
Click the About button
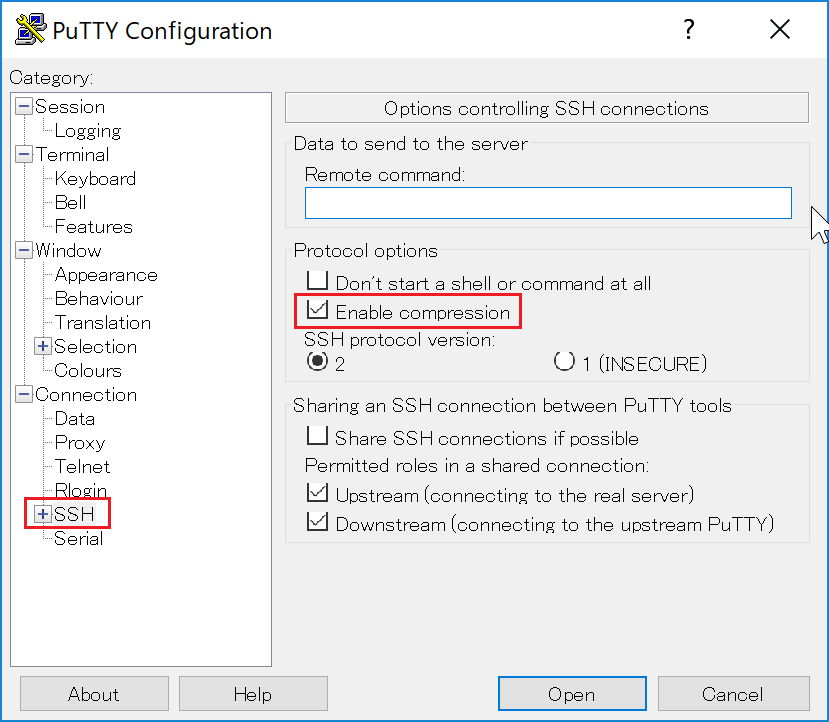click(93, 694)
